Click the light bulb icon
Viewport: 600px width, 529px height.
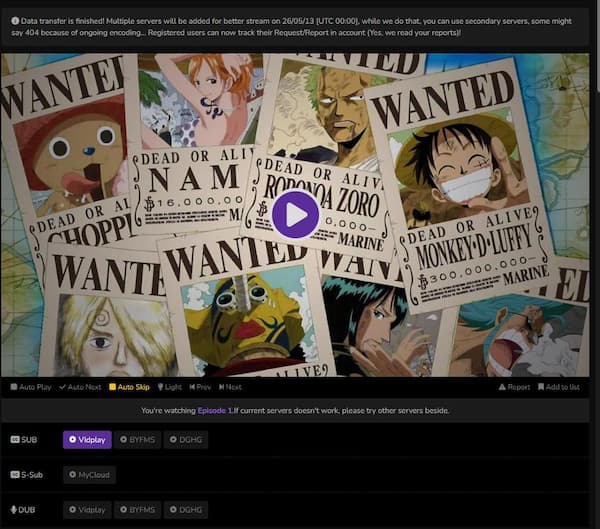tap(160, 387)
